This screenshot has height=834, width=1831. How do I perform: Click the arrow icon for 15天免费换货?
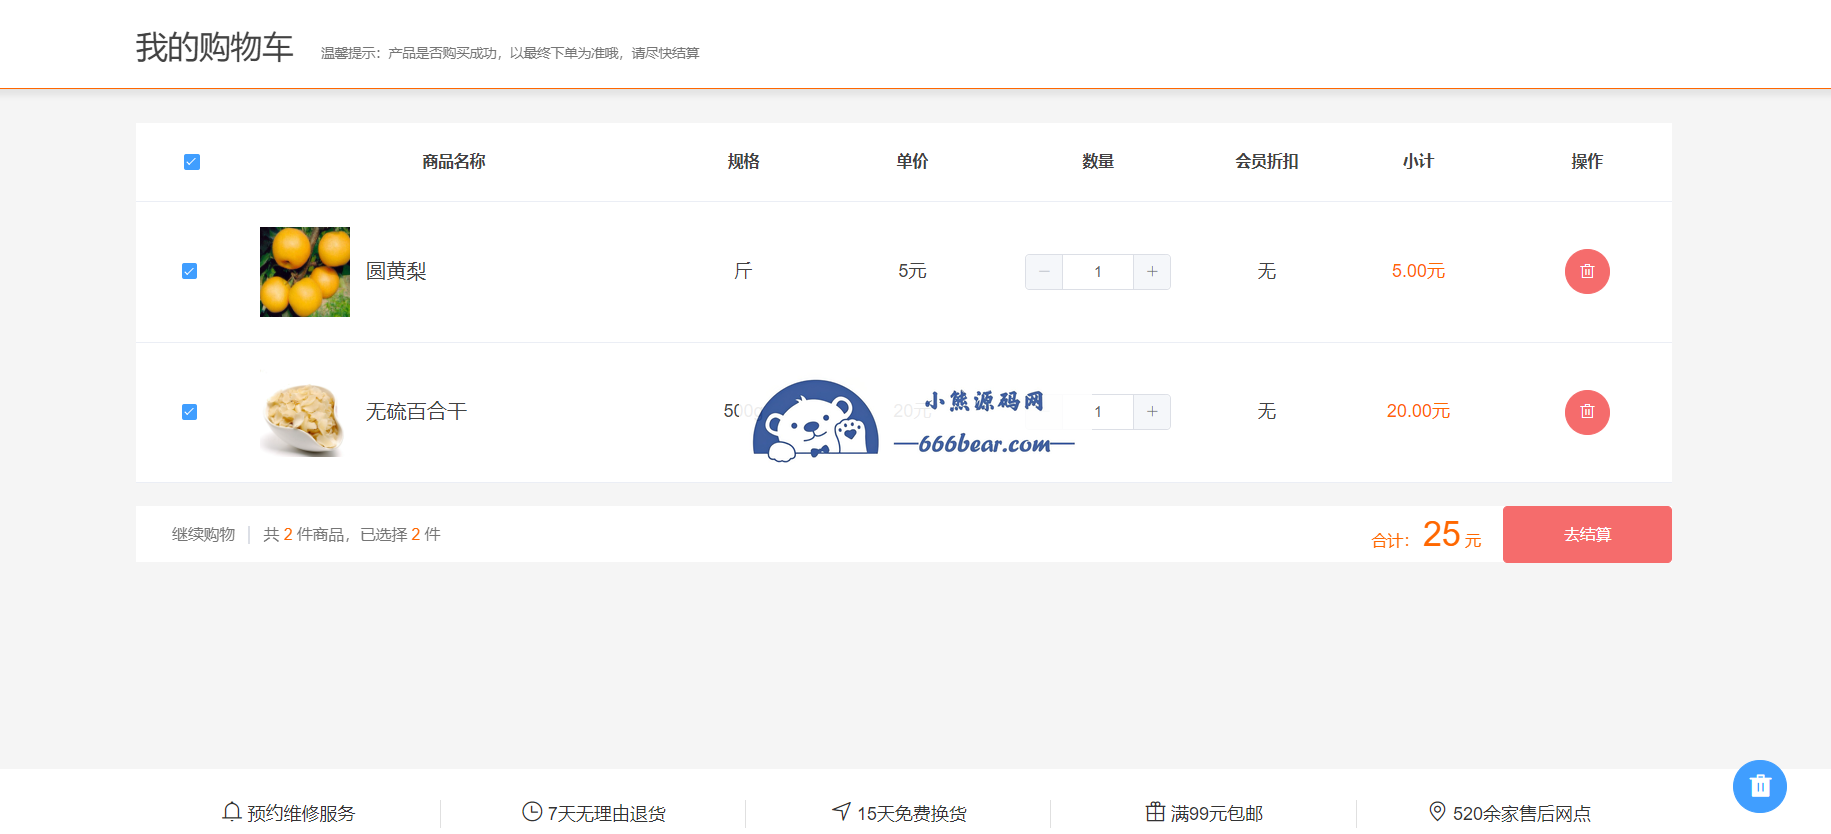842,811
